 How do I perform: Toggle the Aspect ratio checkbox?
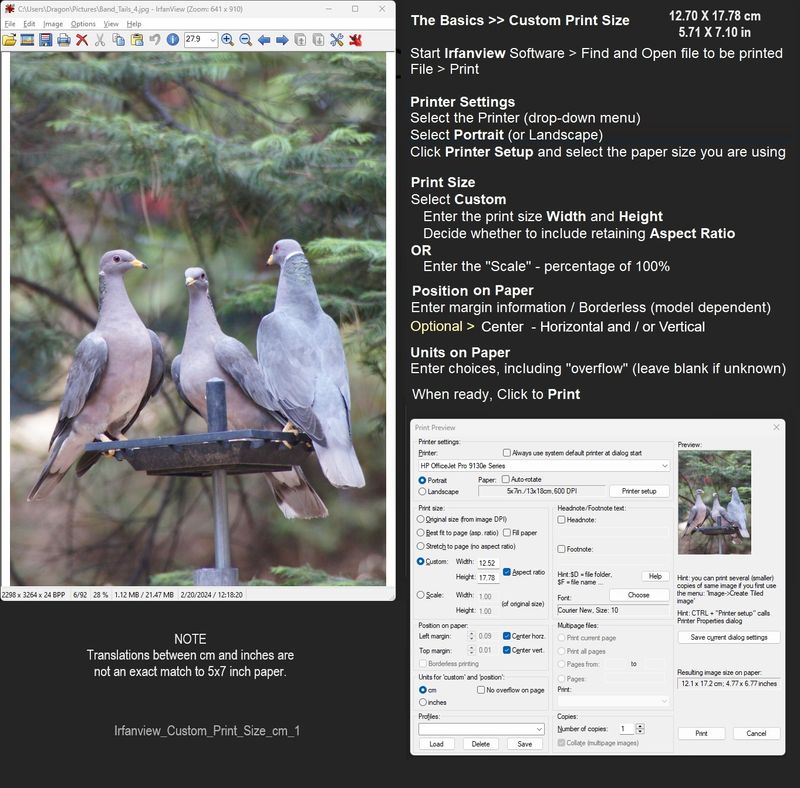pos(506,572)
